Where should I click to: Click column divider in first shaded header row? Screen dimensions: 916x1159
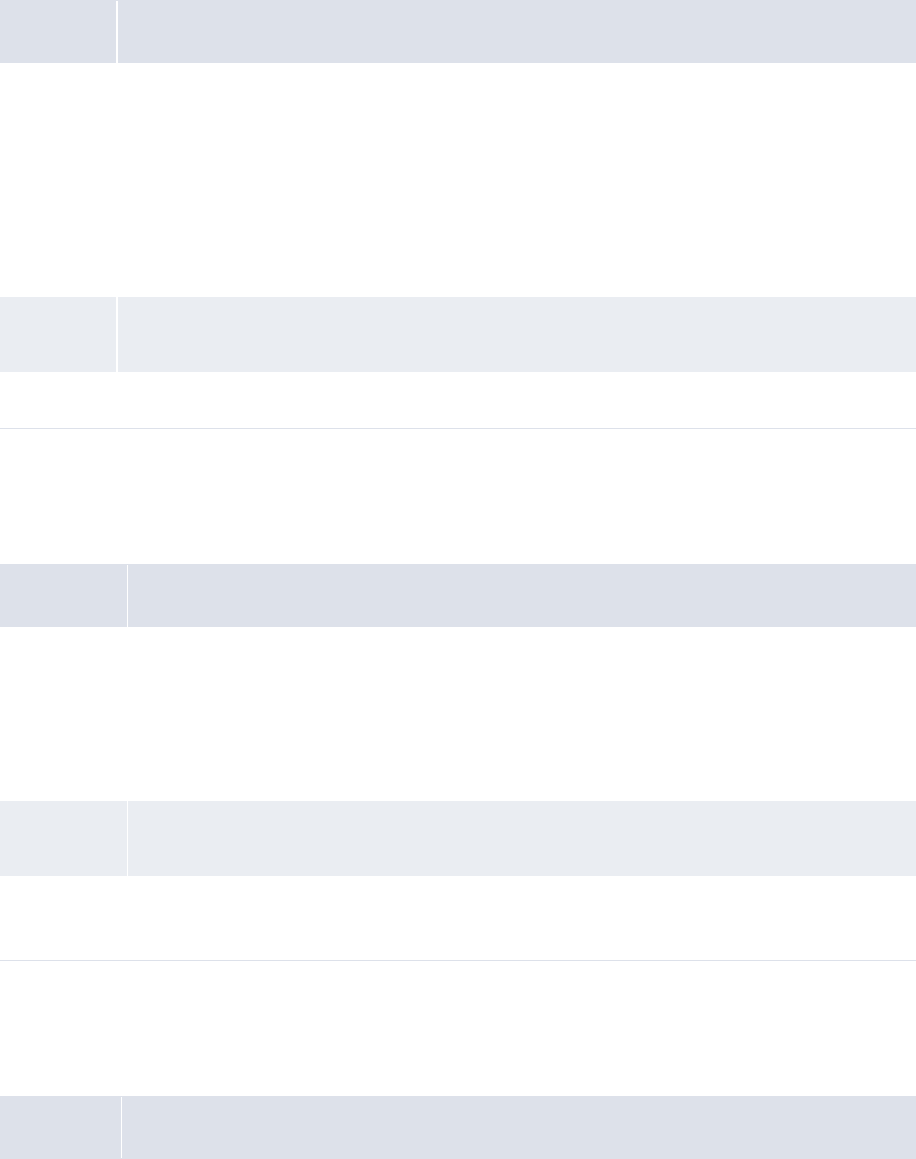tap(117, 31)
